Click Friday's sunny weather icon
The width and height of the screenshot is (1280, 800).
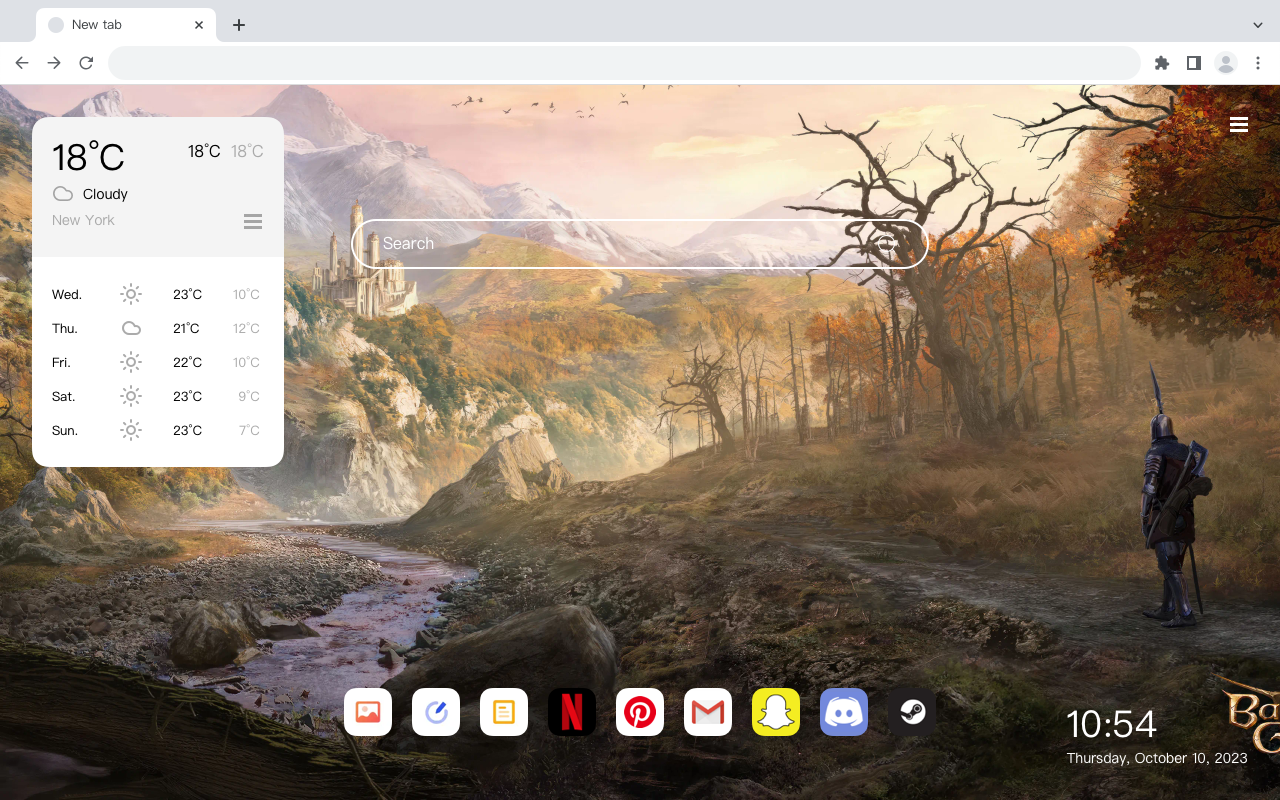(x=131, y=362)
